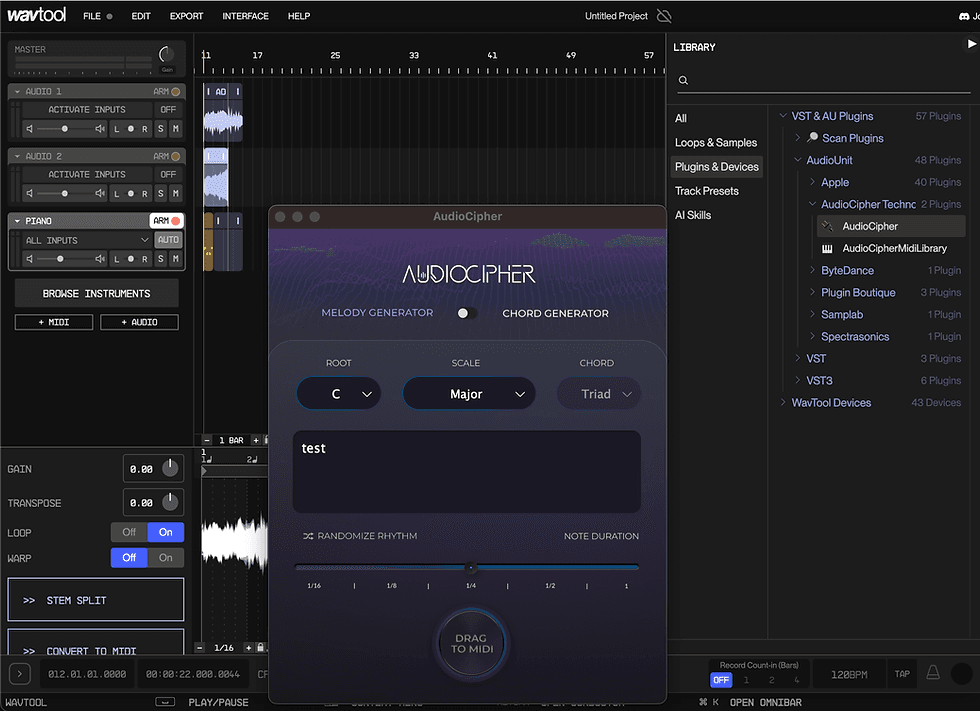Click the round record button in the transport bar
This screenshot has height=711, width=980.
[x=961, y=674]
